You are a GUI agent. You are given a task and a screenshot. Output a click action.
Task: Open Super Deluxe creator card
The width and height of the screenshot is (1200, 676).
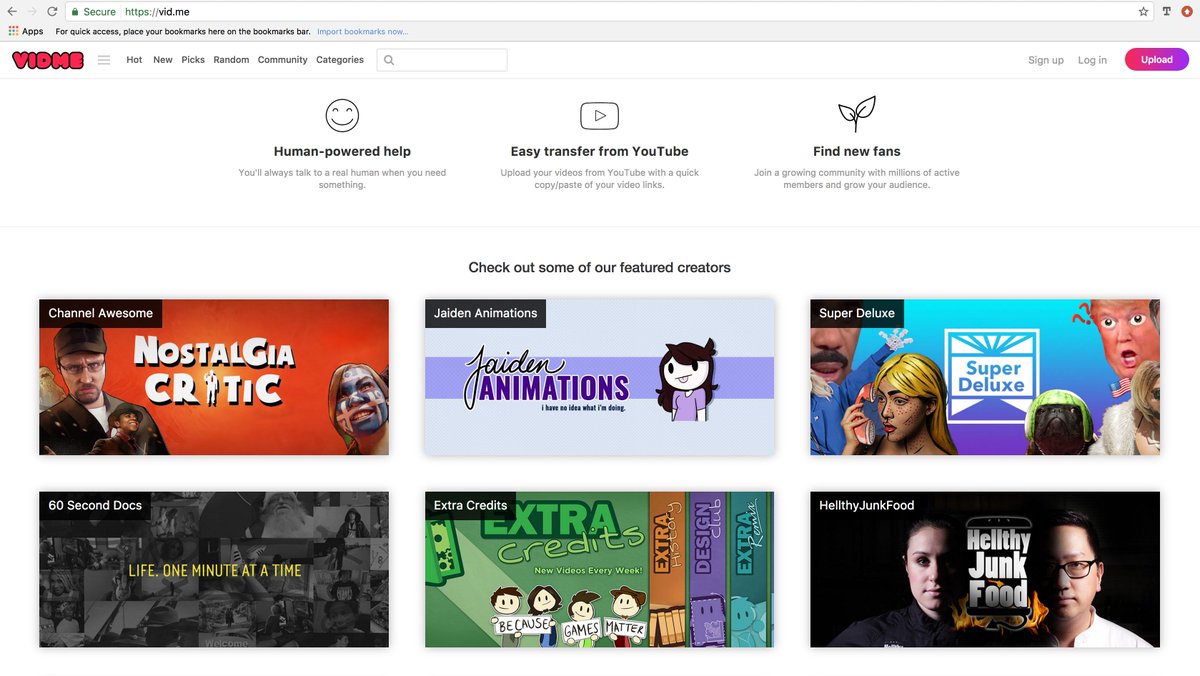click(985, 377)
